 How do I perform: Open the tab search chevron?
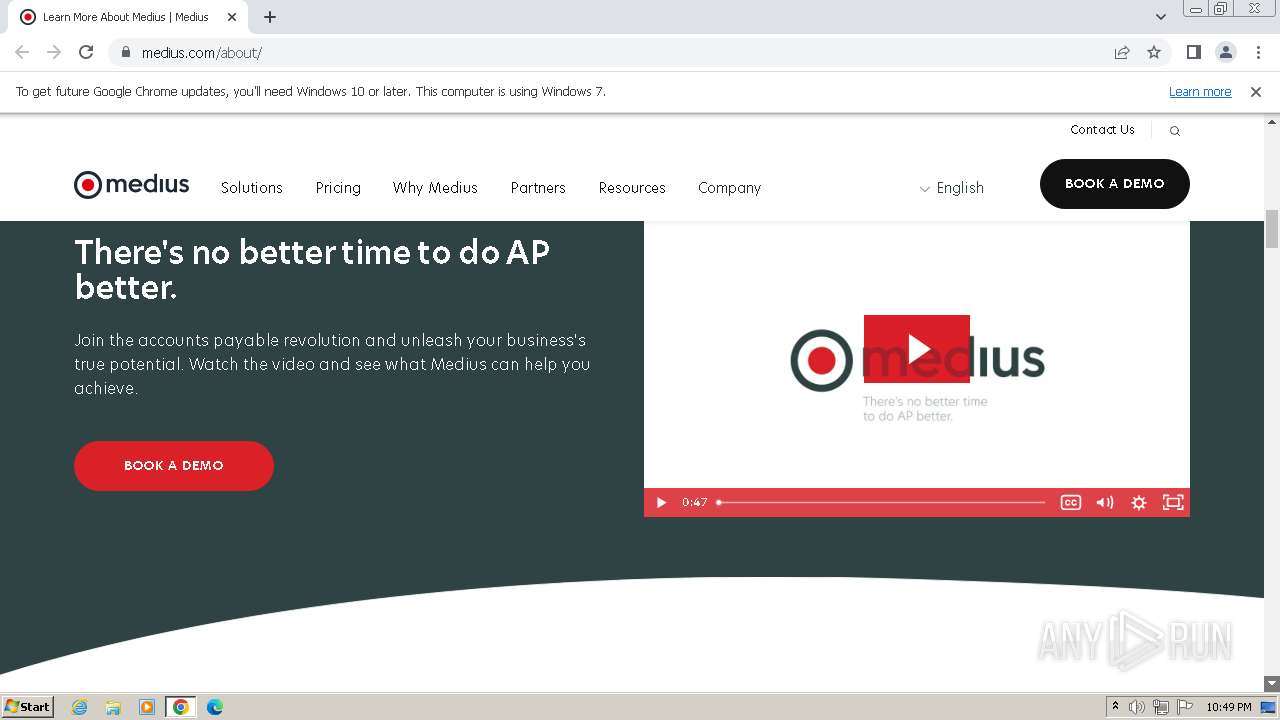point(1161,17)
